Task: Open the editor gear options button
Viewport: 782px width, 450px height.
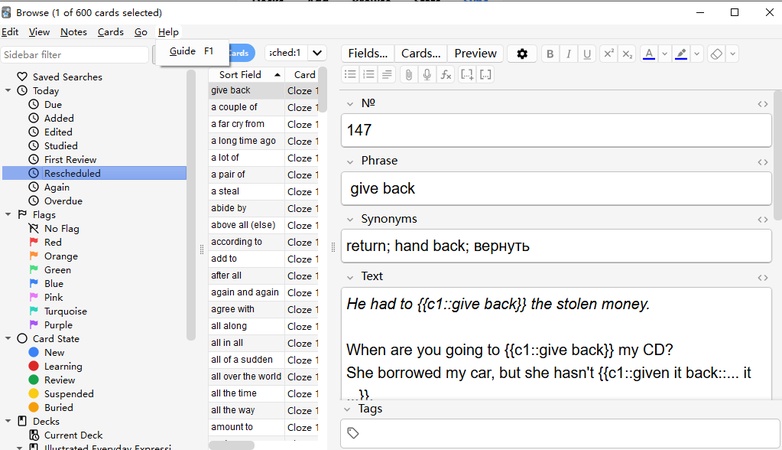Action: coord(522,54)
